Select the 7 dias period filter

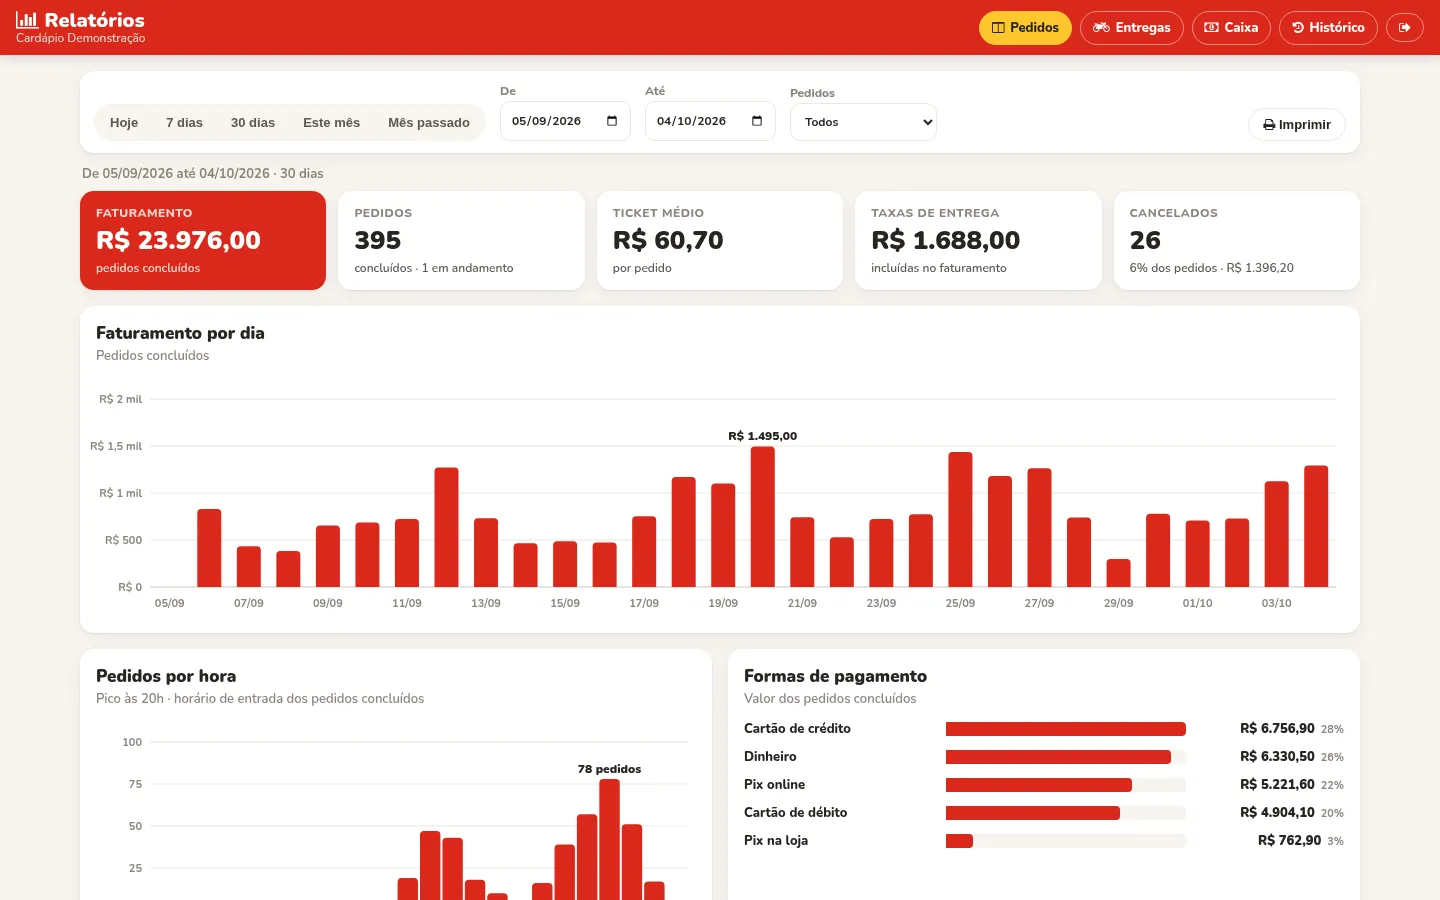184,123
